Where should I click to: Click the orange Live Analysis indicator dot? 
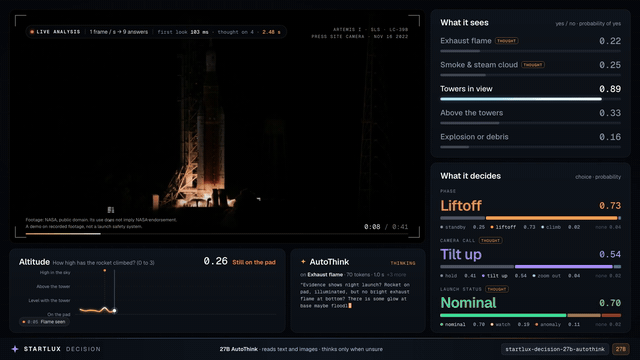coord(32,32)
